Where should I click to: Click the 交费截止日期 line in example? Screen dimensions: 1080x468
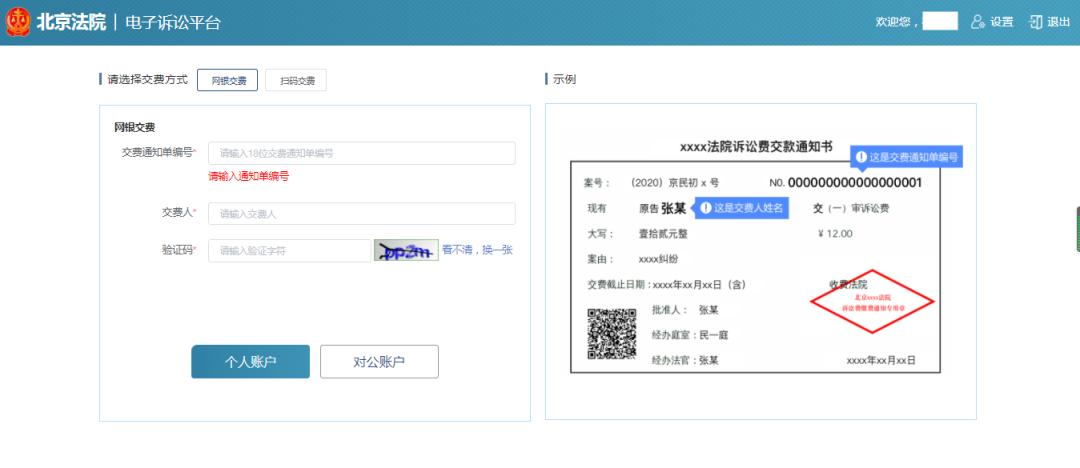[666, 285]
